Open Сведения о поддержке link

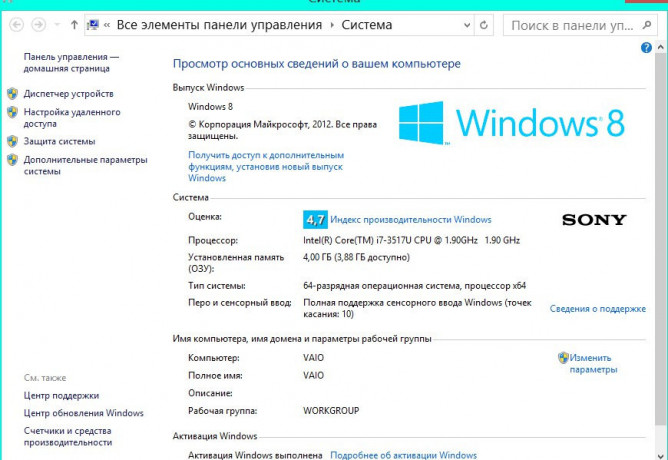coord(597,309)
